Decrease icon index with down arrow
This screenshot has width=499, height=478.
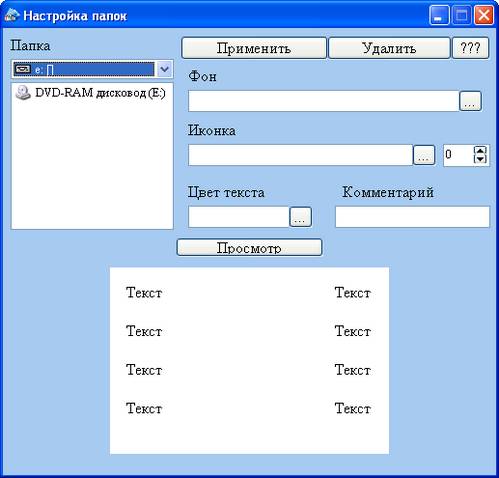tap(480, 159)
